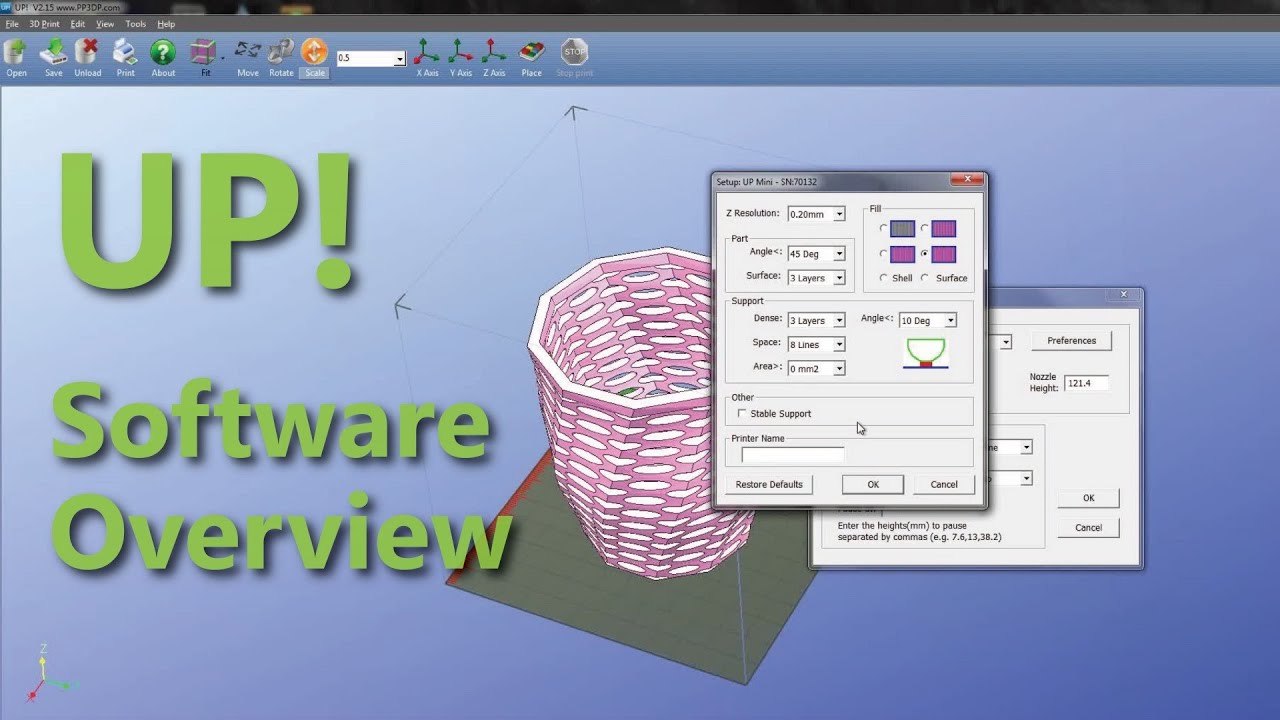Open the view list arrow beside Fit
Screen dimensions: 1280x720
click(x=222, y=59)
